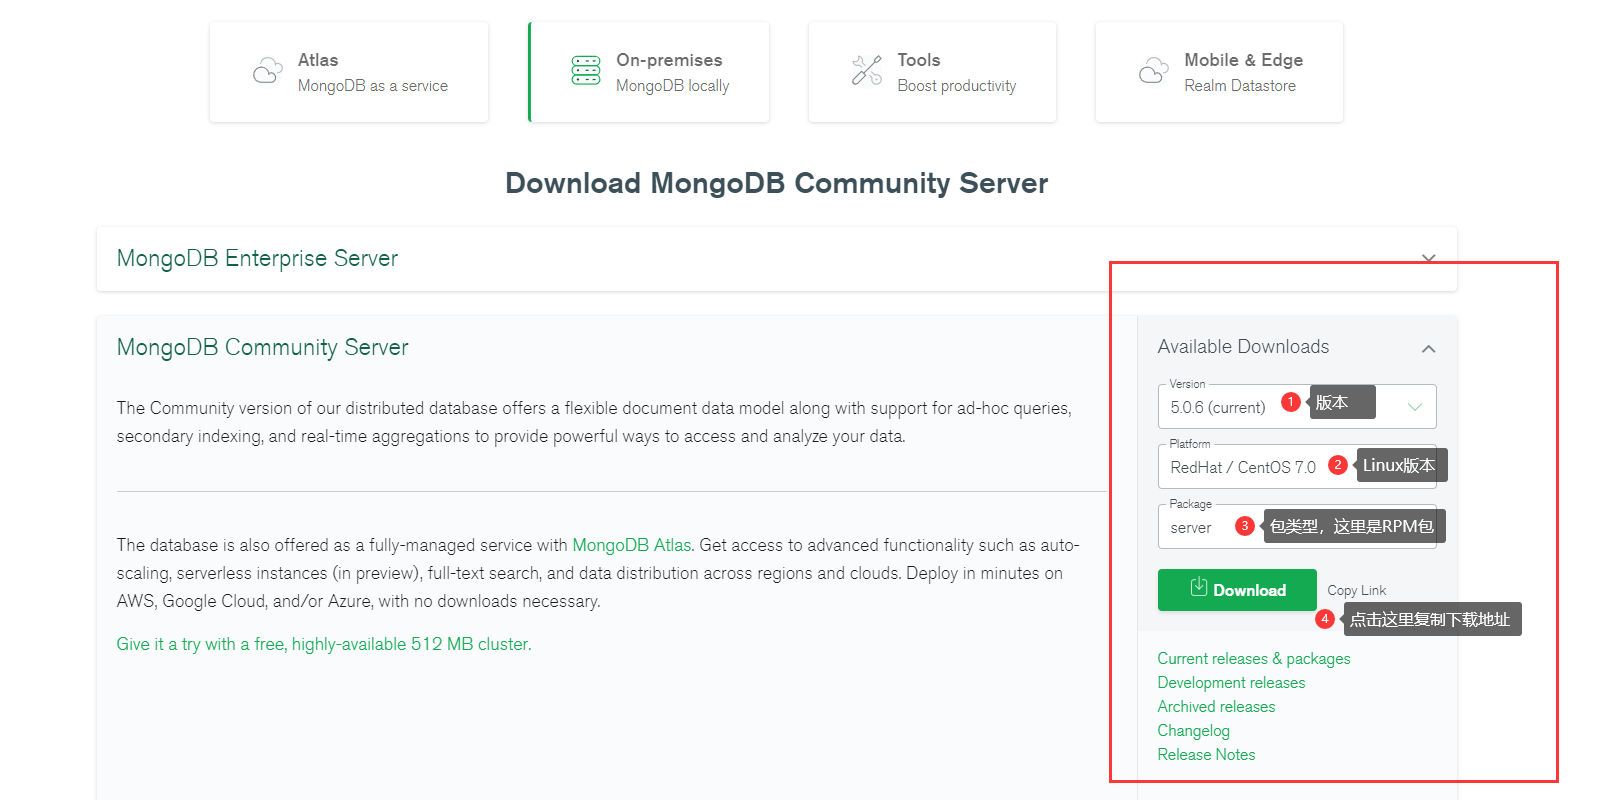Open the Mobile & Edge Realm Datastore tab
The image size is (1612, 800).
point(1219,72)
